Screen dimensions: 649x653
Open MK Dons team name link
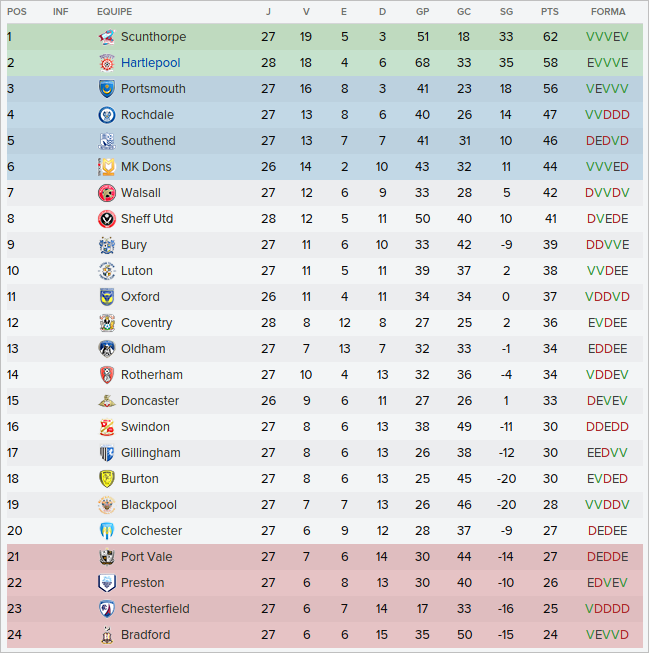point(146,167)
